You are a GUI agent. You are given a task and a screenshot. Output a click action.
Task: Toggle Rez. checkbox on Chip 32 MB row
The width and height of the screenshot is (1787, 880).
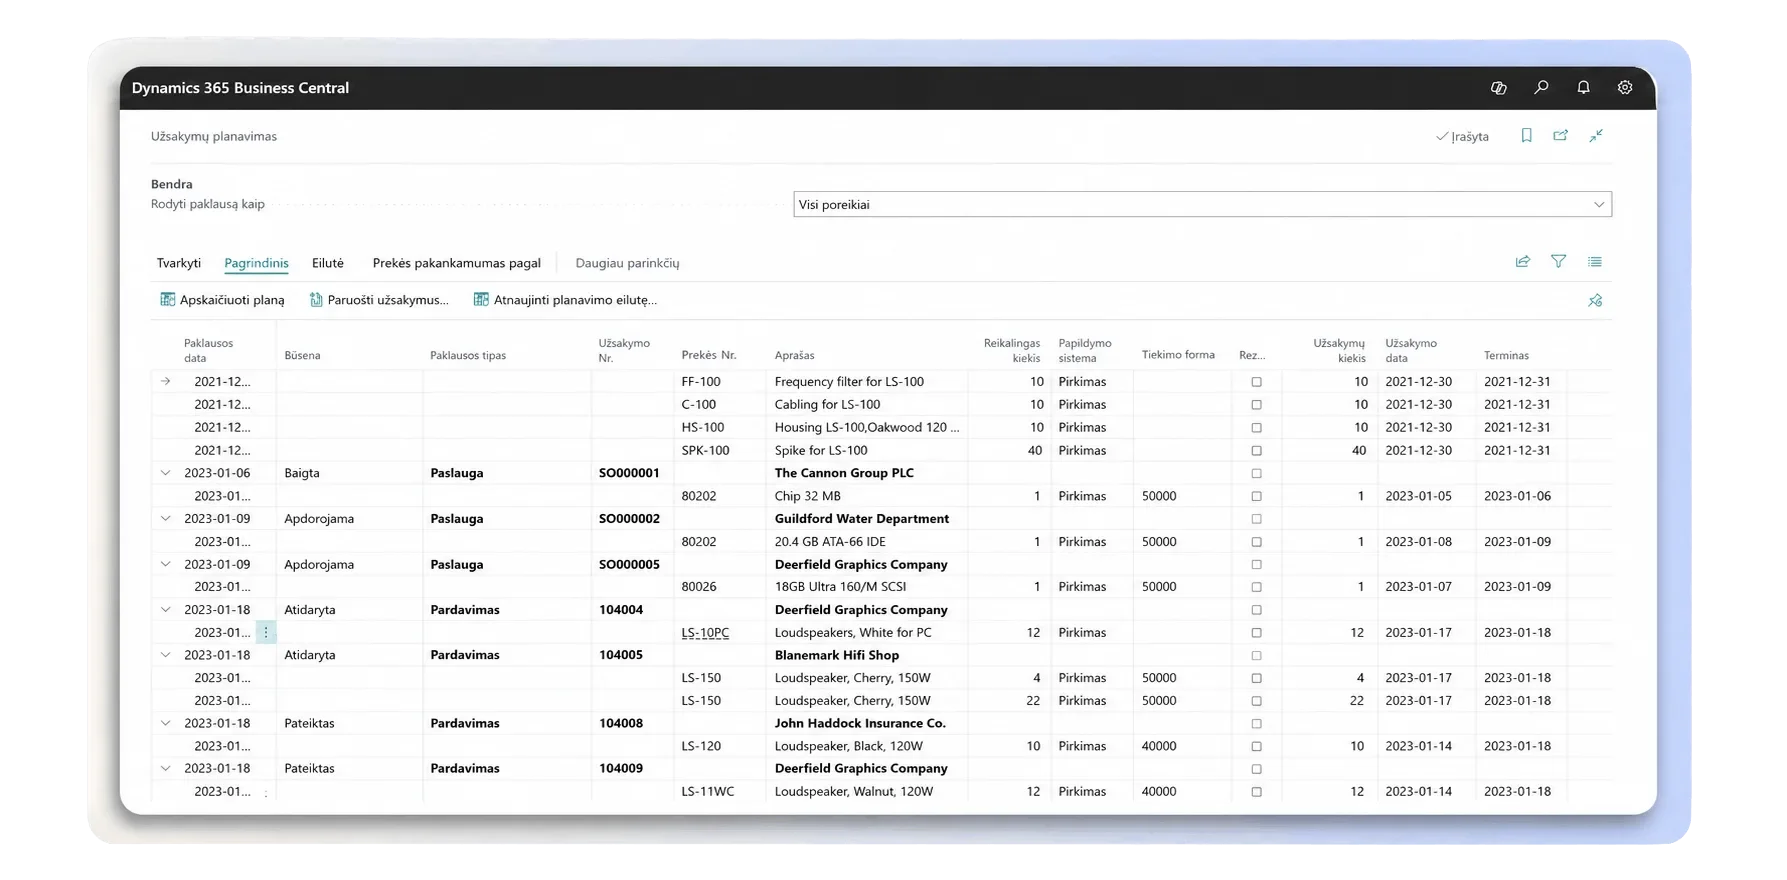(x=1257, y=496)
